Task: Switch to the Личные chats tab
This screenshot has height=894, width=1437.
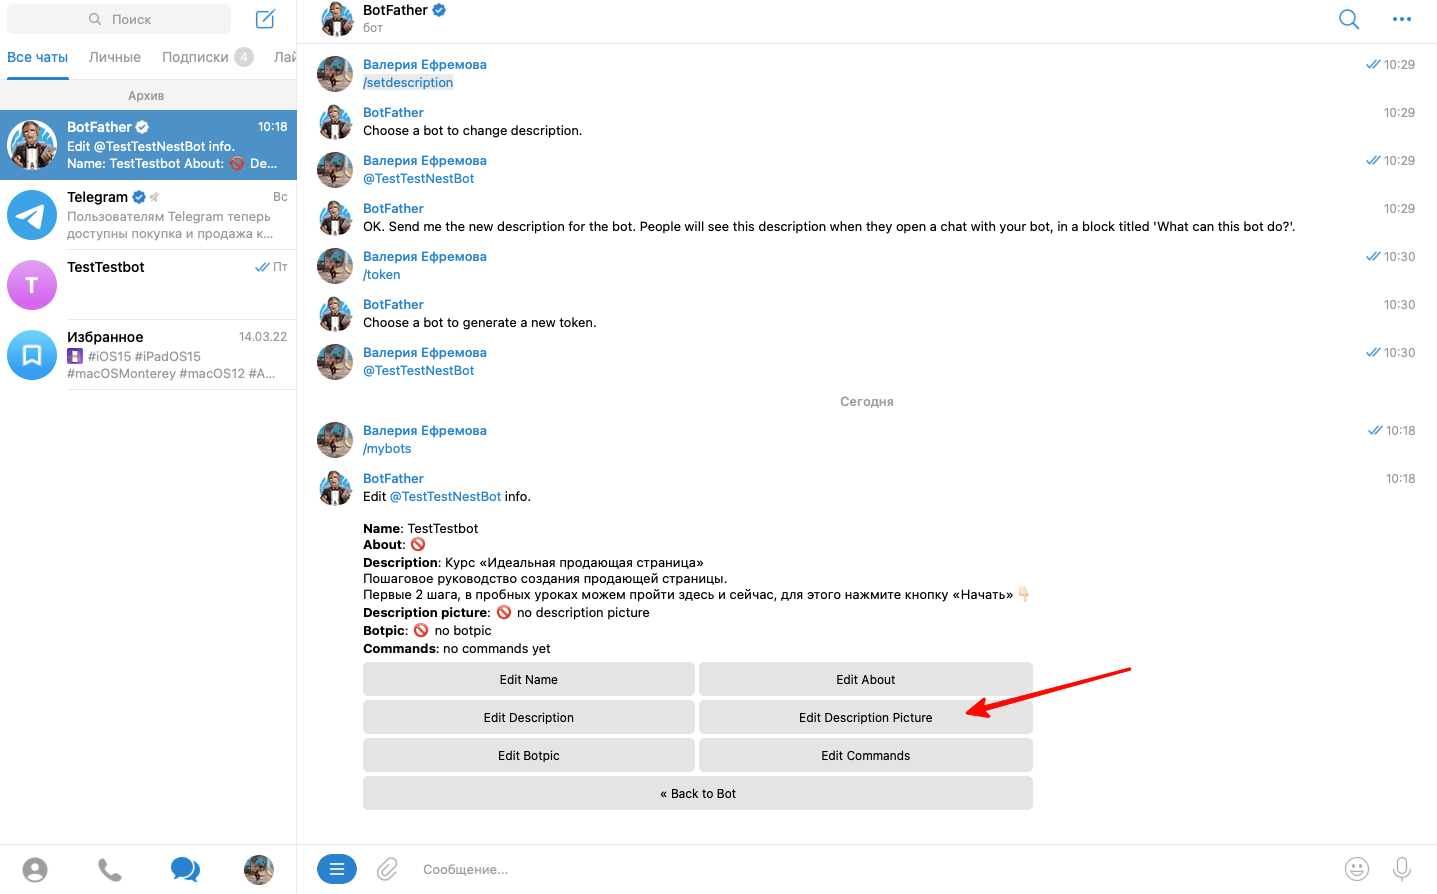Action: tap(114, 57)
